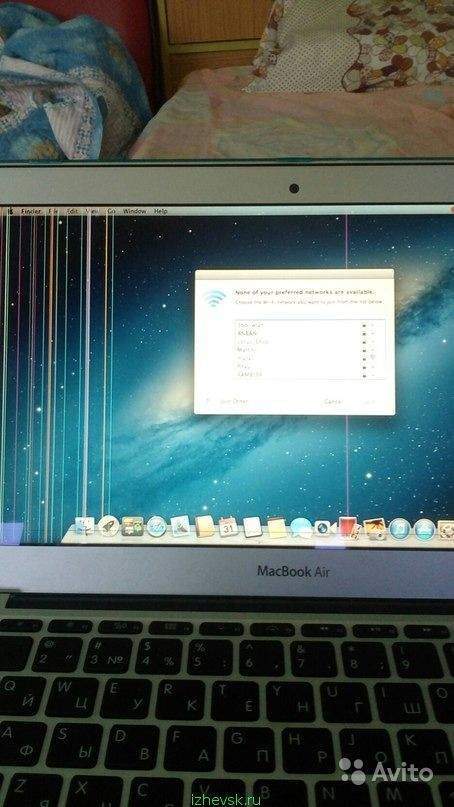Open the Help menu
This screenshot has width=454, height=807.
[x=161, y=211]
